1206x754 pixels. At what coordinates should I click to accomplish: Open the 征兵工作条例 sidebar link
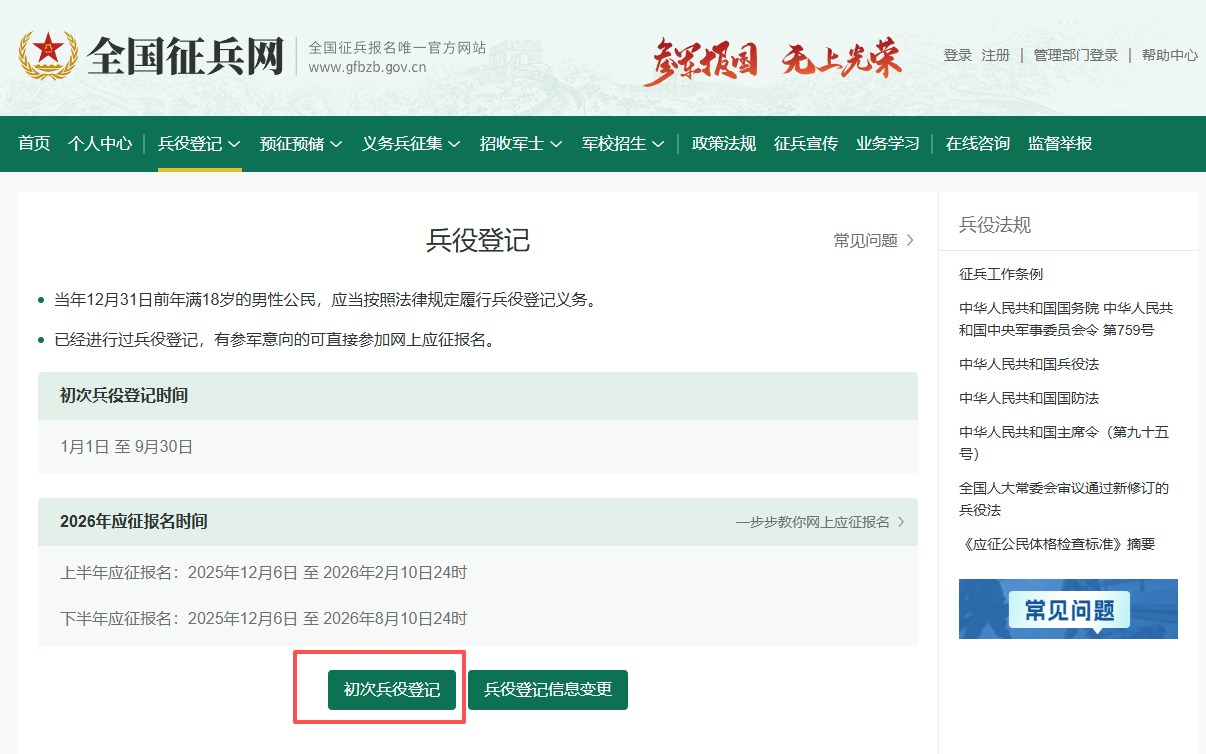click(1001, 274)
